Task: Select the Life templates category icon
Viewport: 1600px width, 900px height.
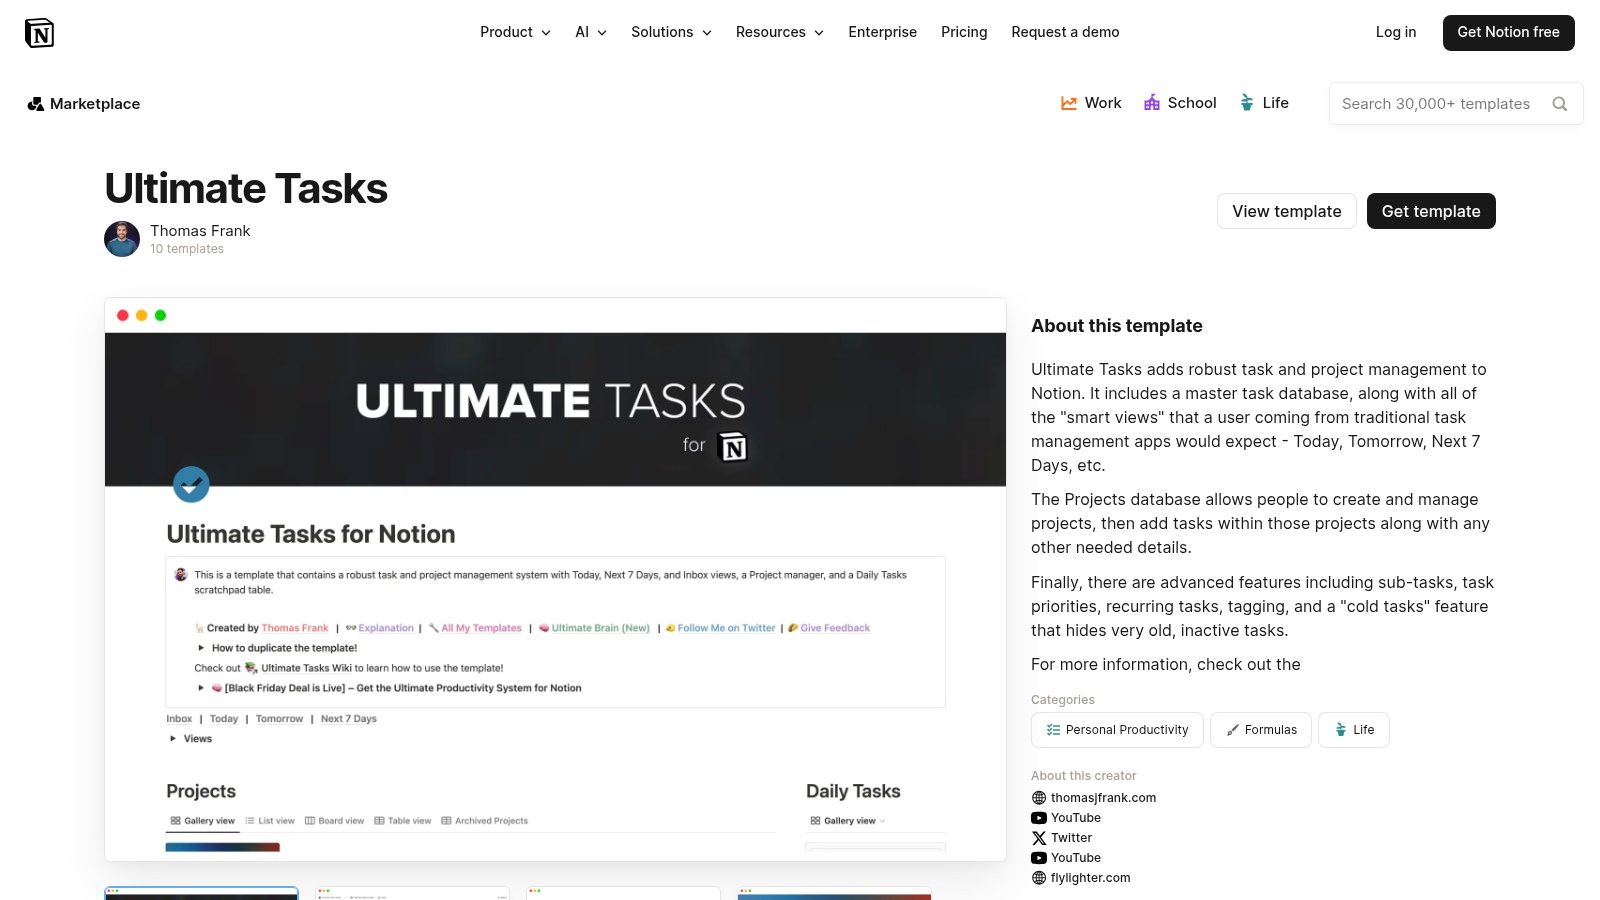Action: pos(1246,102)
